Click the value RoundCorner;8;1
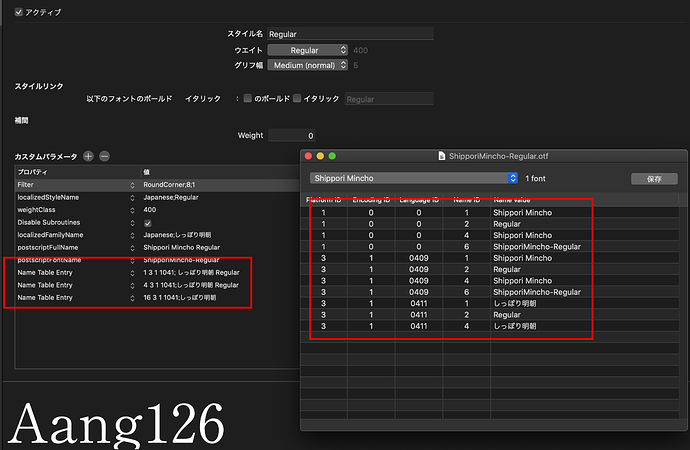 coord(169,185)
